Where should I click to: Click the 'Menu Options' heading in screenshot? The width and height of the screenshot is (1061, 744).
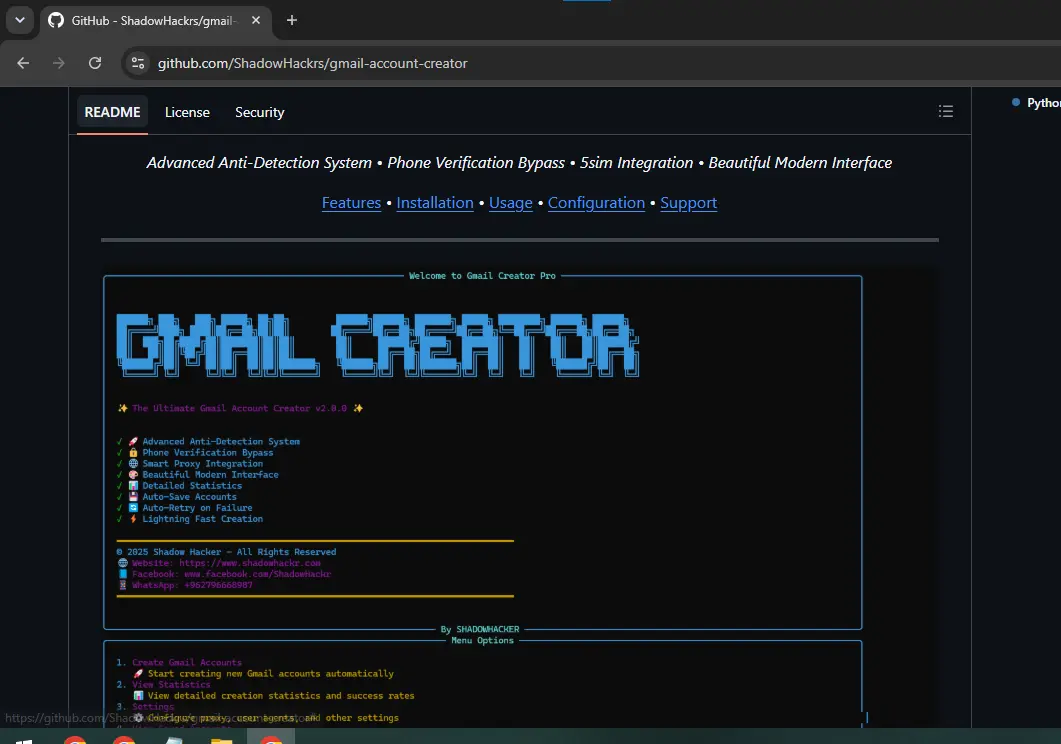482,641
